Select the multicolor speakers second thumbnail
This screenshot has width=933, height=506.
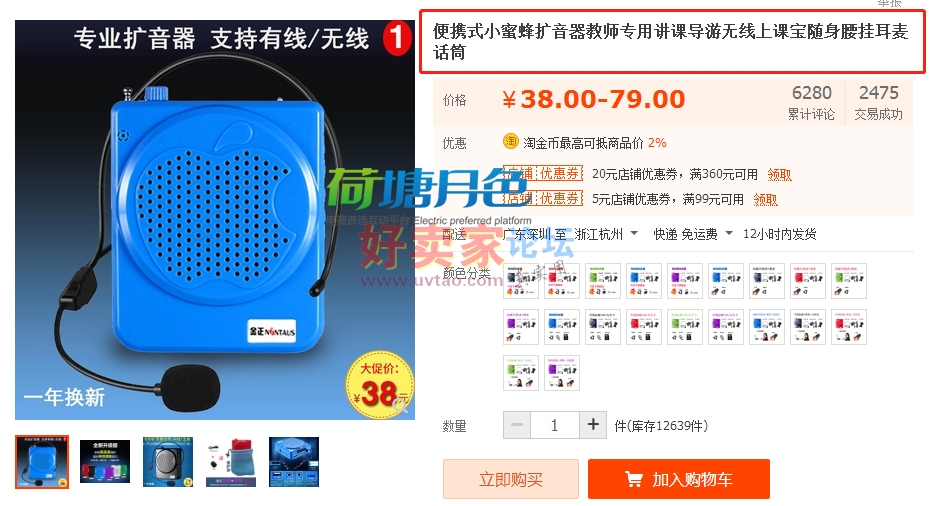pyautogui.click(x=105, y=462)
